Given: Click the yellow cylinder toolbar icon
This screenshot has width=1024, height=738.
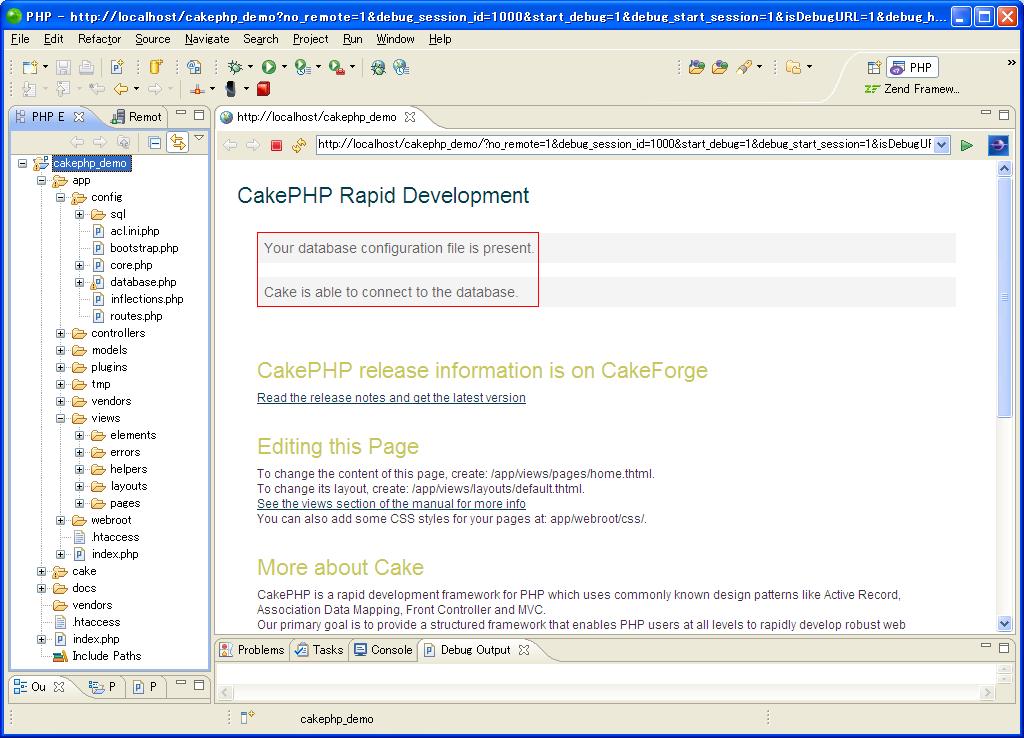Looking at the screenshot, I should click(155, 67).
